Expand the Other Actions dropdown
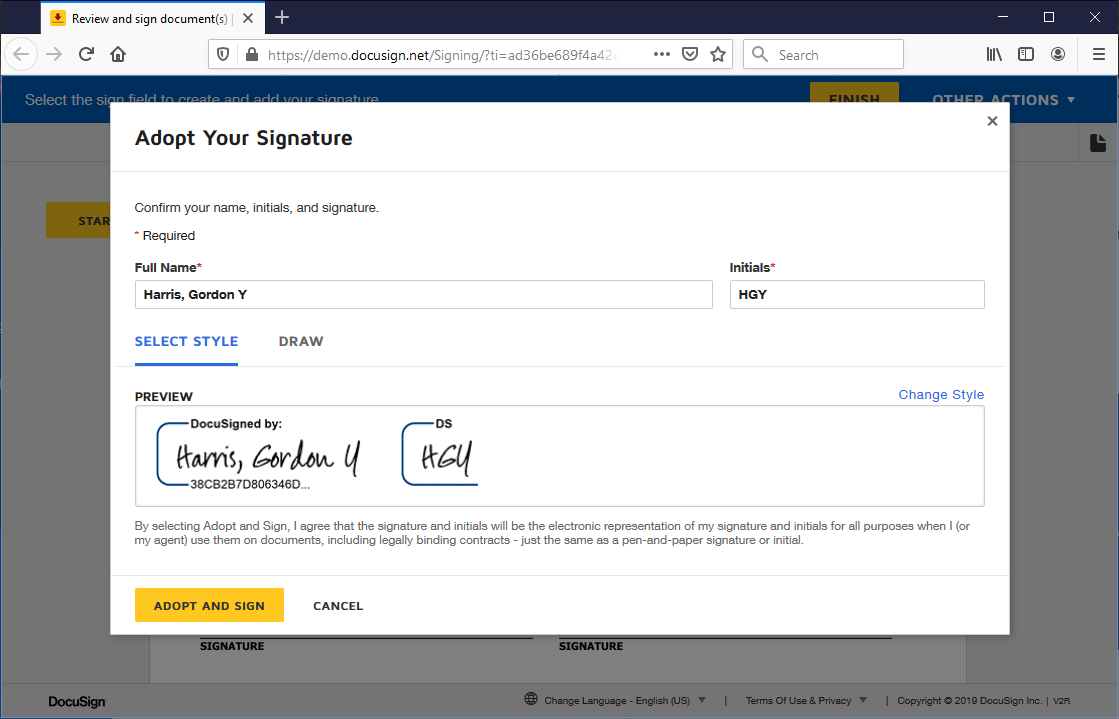Viewport: 1119px width, 719px height. pyautogui.click(x=1003, y=100)
